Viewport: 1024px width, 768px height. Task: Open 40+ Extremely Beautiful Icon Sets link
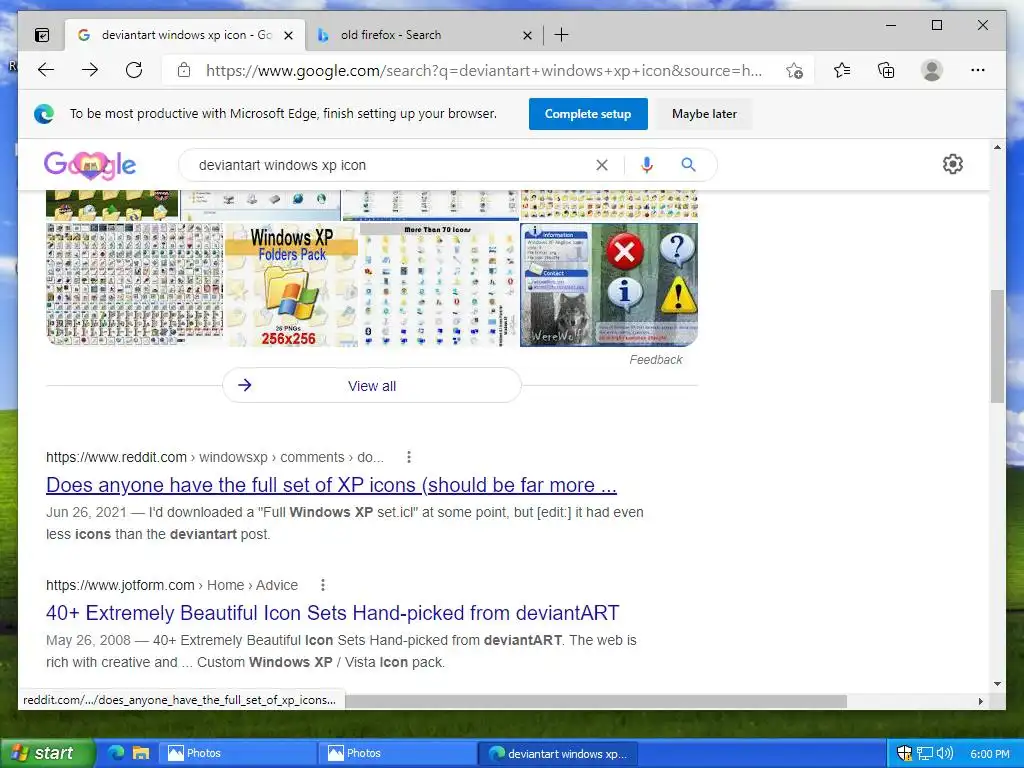pos(332,613)
